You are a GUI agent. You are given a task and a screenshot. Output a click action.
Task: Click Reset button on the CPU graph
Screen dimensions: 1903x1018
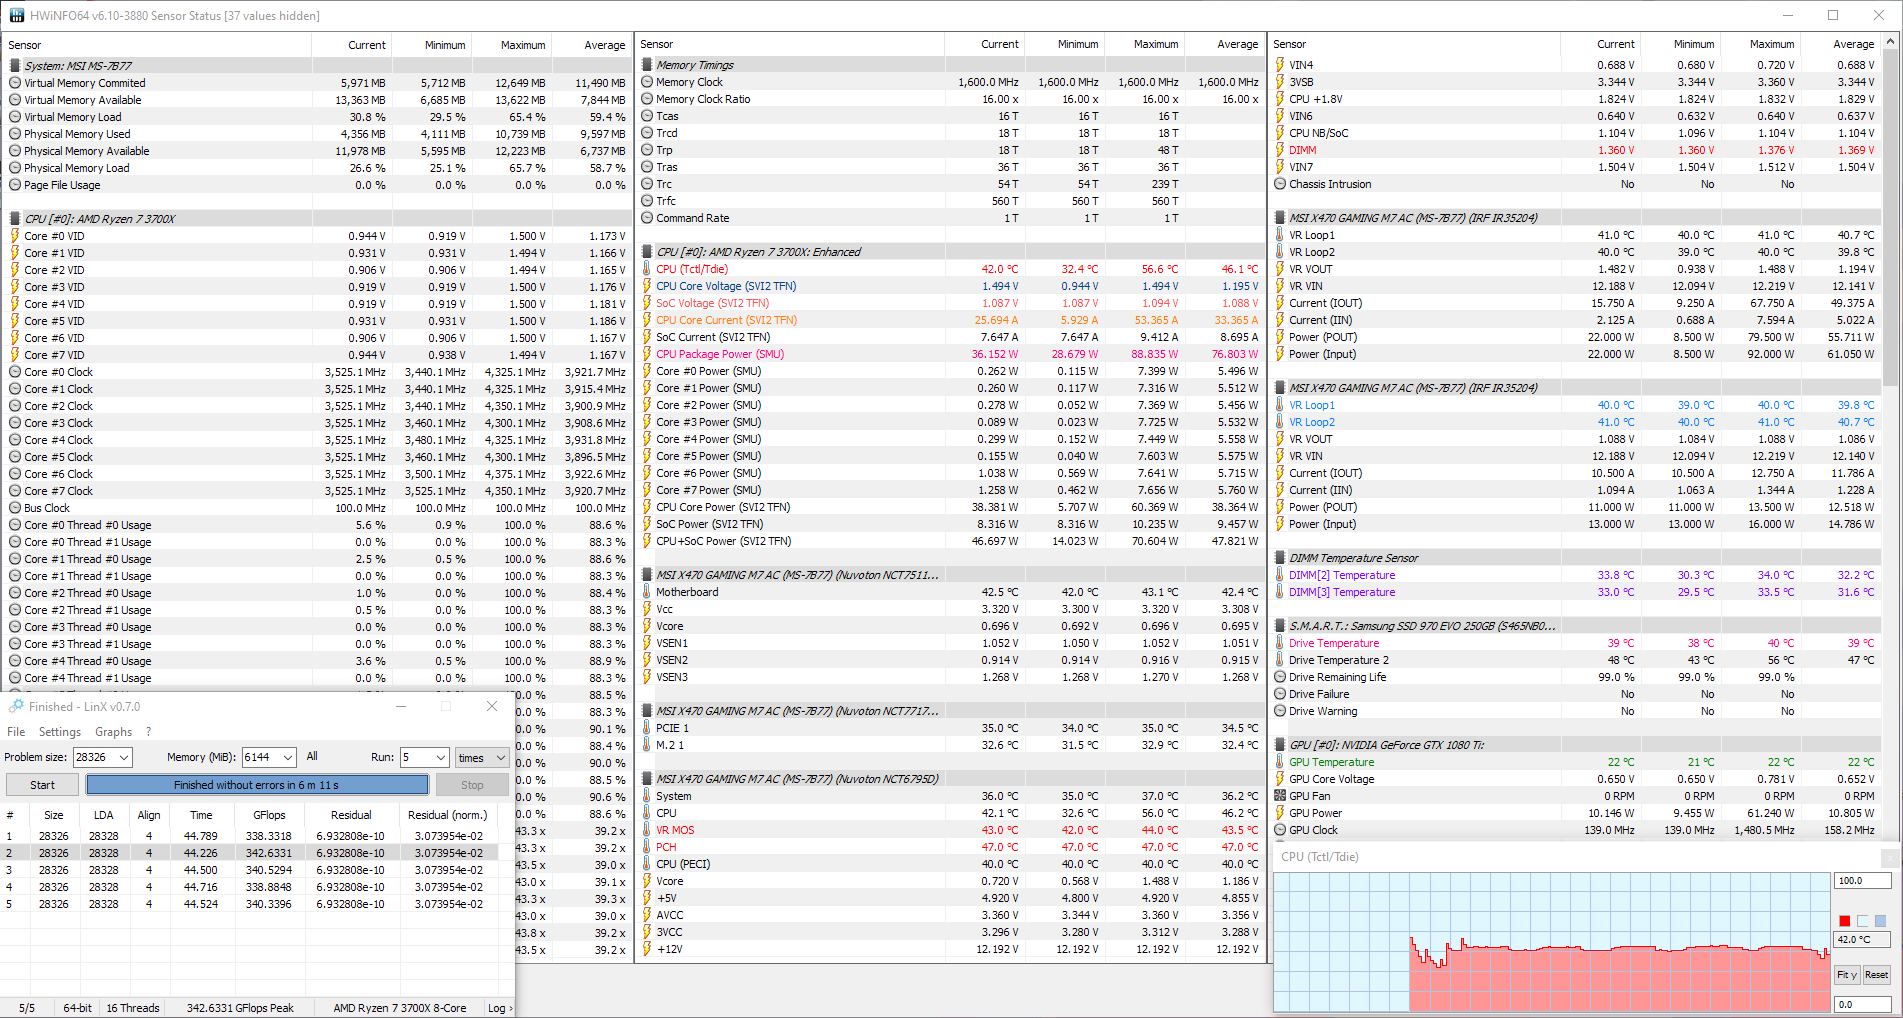pos(1876,974)
